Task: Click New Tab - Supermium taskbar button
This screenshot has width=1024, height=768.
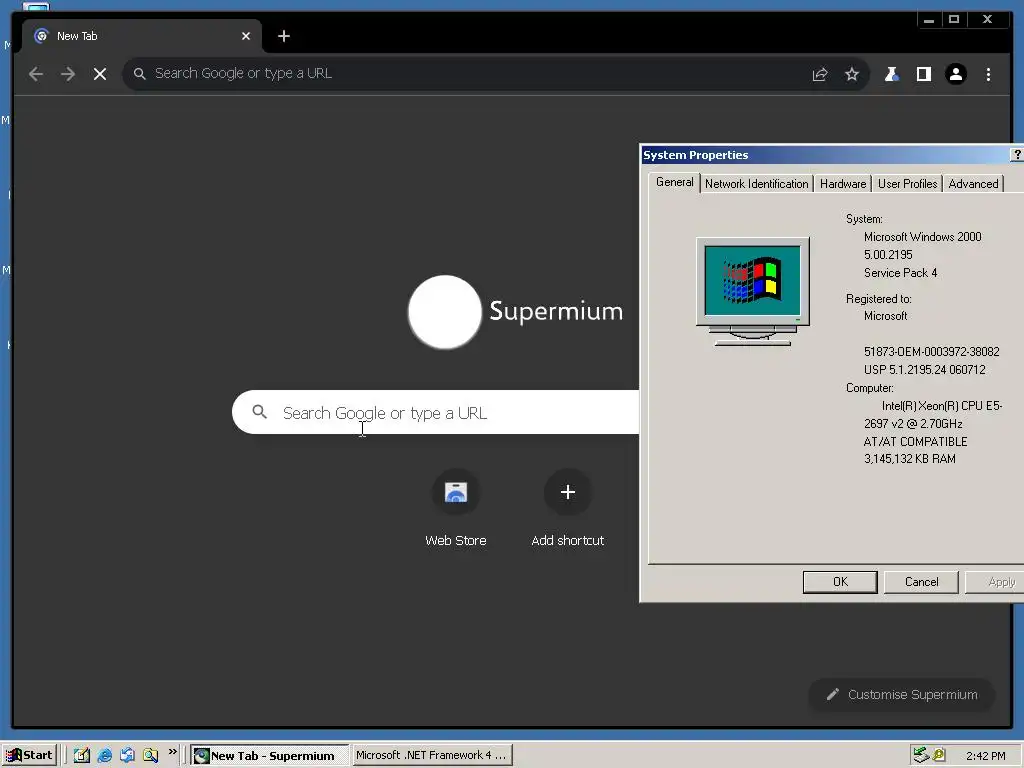Action: click(x=270, y=756)
